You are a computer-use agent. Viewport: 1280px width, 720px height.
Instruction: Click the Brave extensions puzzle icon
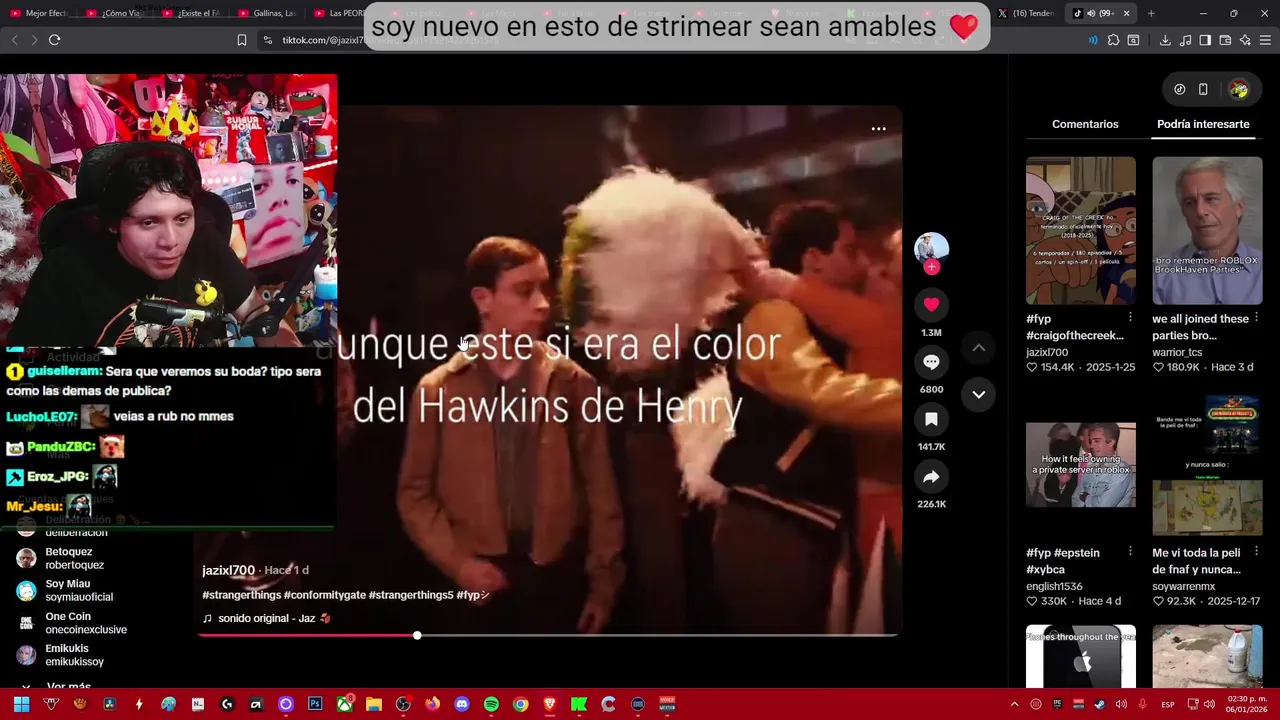(x=1113, y=40)
